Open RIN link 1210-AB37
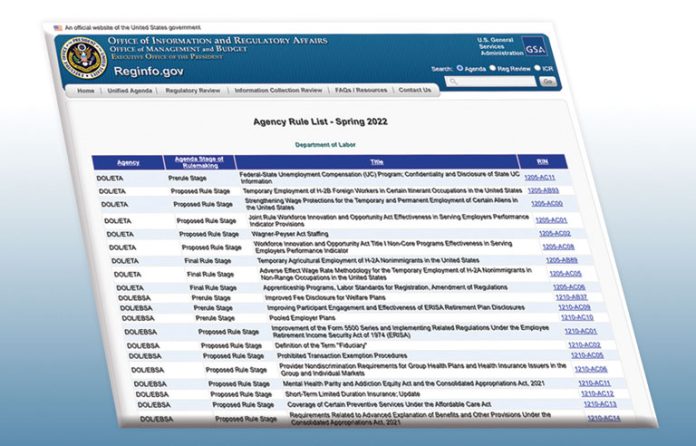Viewport: 696px width, 446px height. coord(571,297)
